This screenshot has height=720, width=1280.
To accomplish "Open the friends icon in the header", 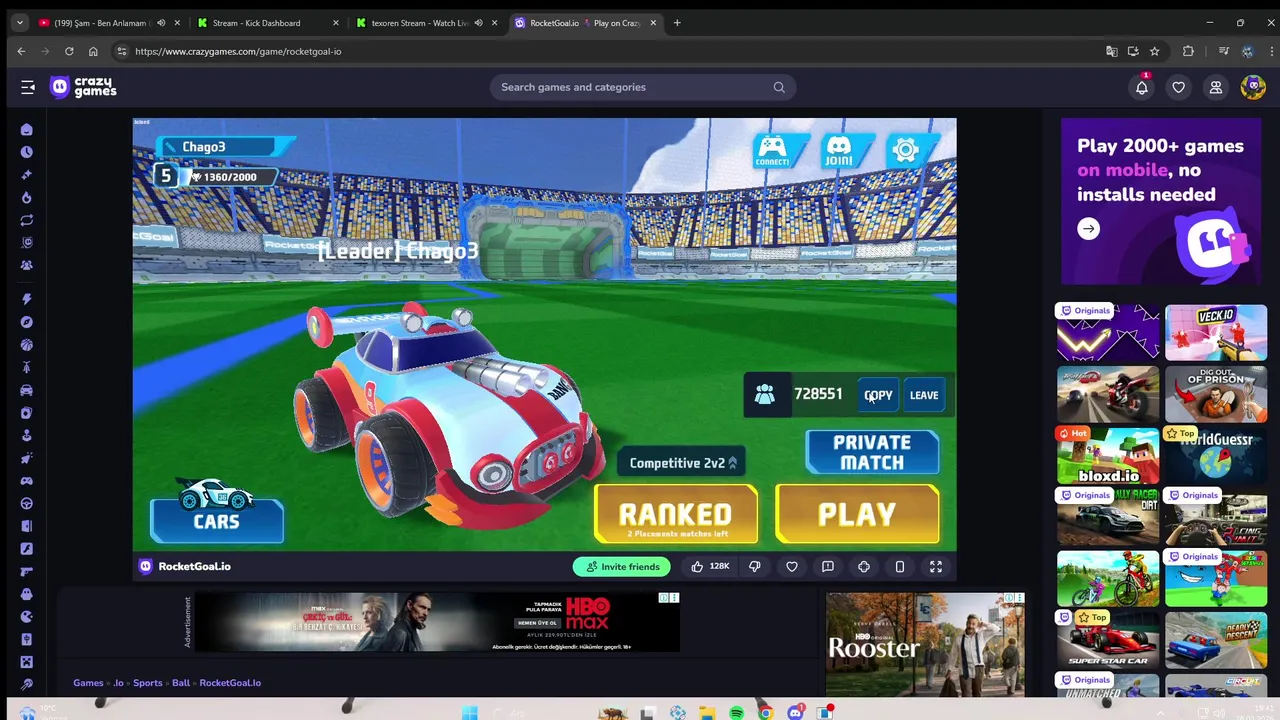I will [1216, 88].
